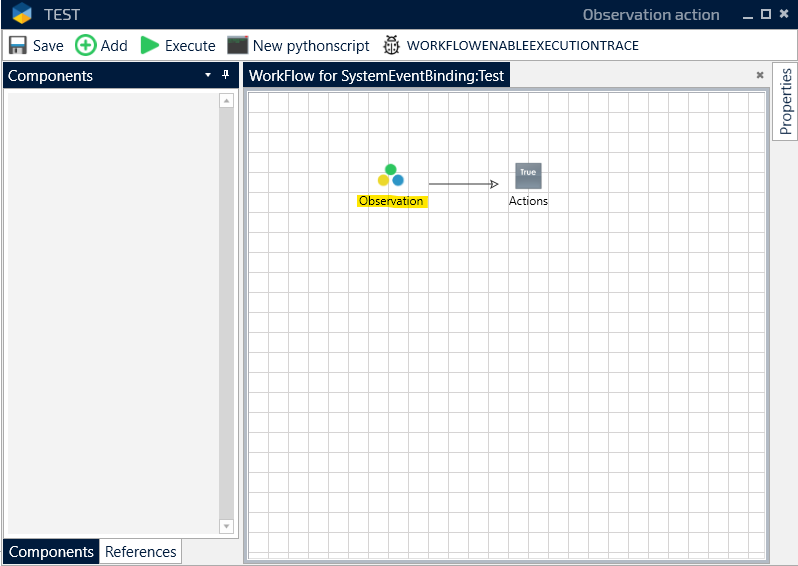Select the True Actions node
Screen dimensions: 798x566
(528, 176)
